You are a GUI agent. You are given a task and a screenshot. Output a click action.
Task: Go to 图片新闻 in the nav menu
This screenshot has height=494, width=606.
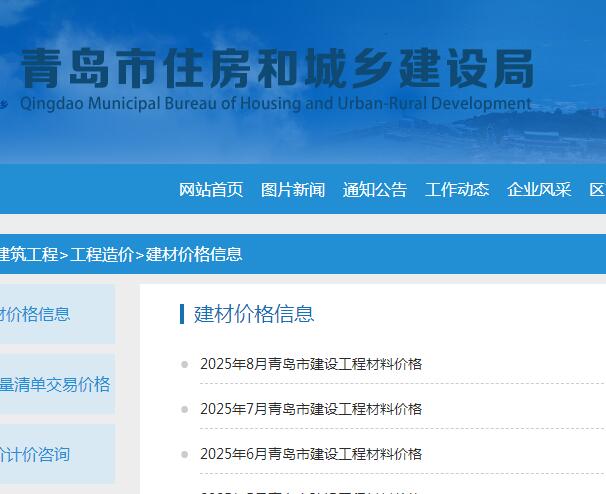coord(293,190)
